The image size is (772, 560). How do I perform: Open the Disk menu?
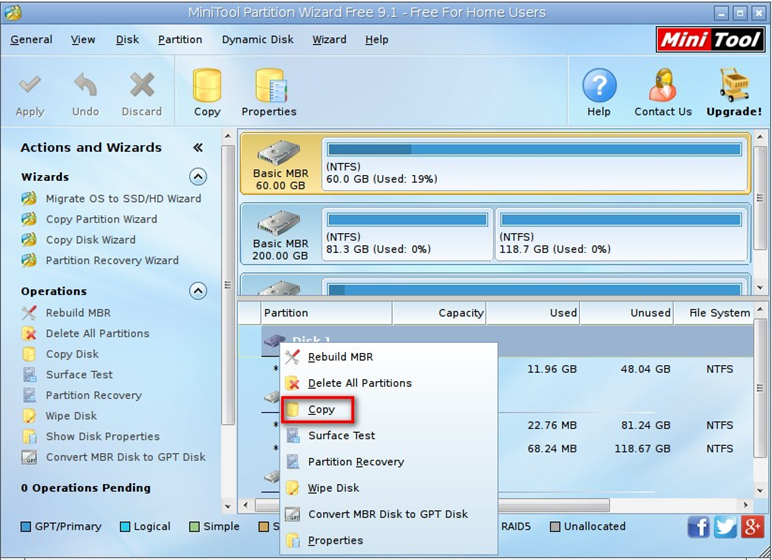(127, 39)
